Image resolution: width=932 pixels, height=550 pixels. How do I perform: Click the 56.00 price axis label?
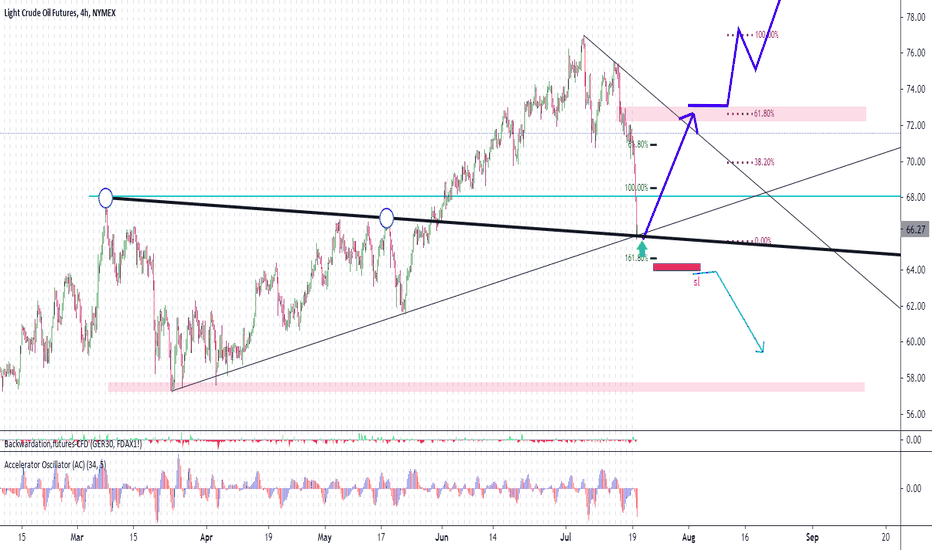pos(915,414)
